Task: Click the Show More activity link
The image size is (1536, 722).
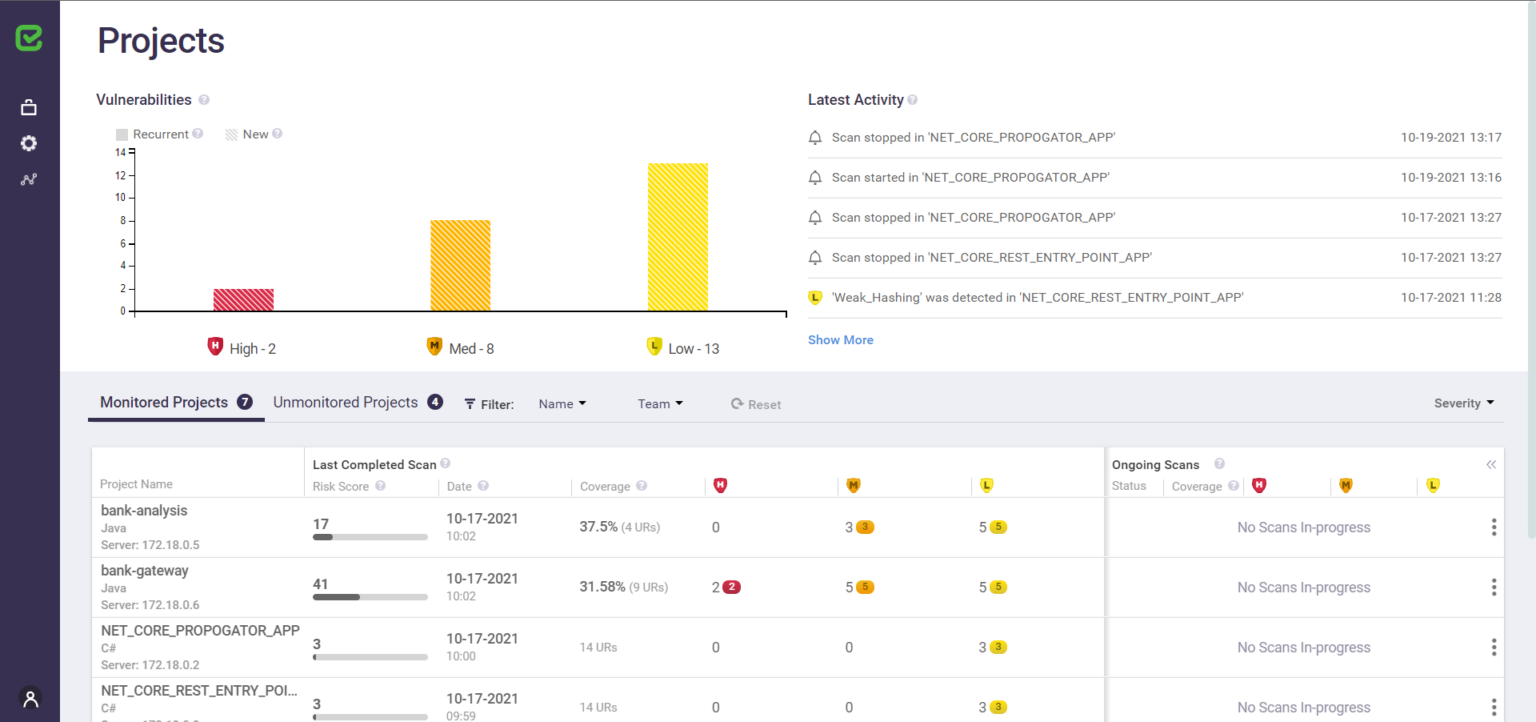Action: coord(840,339)
